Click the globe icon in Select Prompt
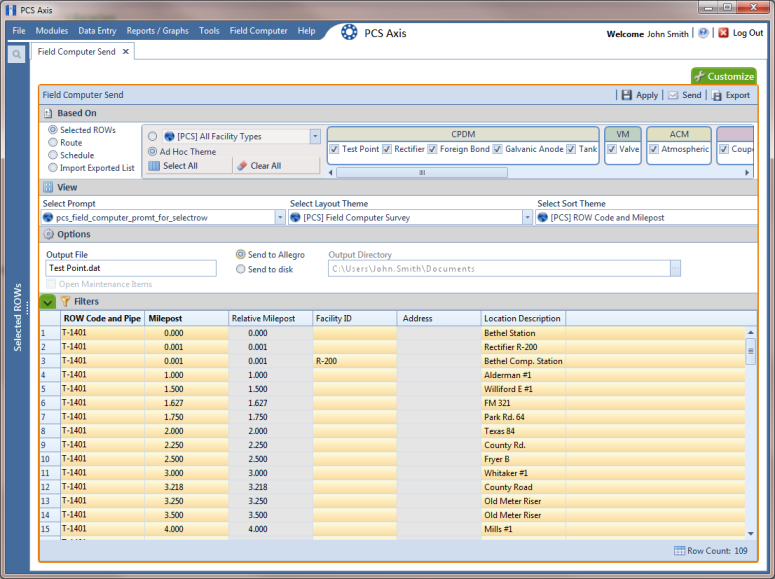Image resolution: width=775 pixels, height=579 pixels. click(x=48, y=218)
